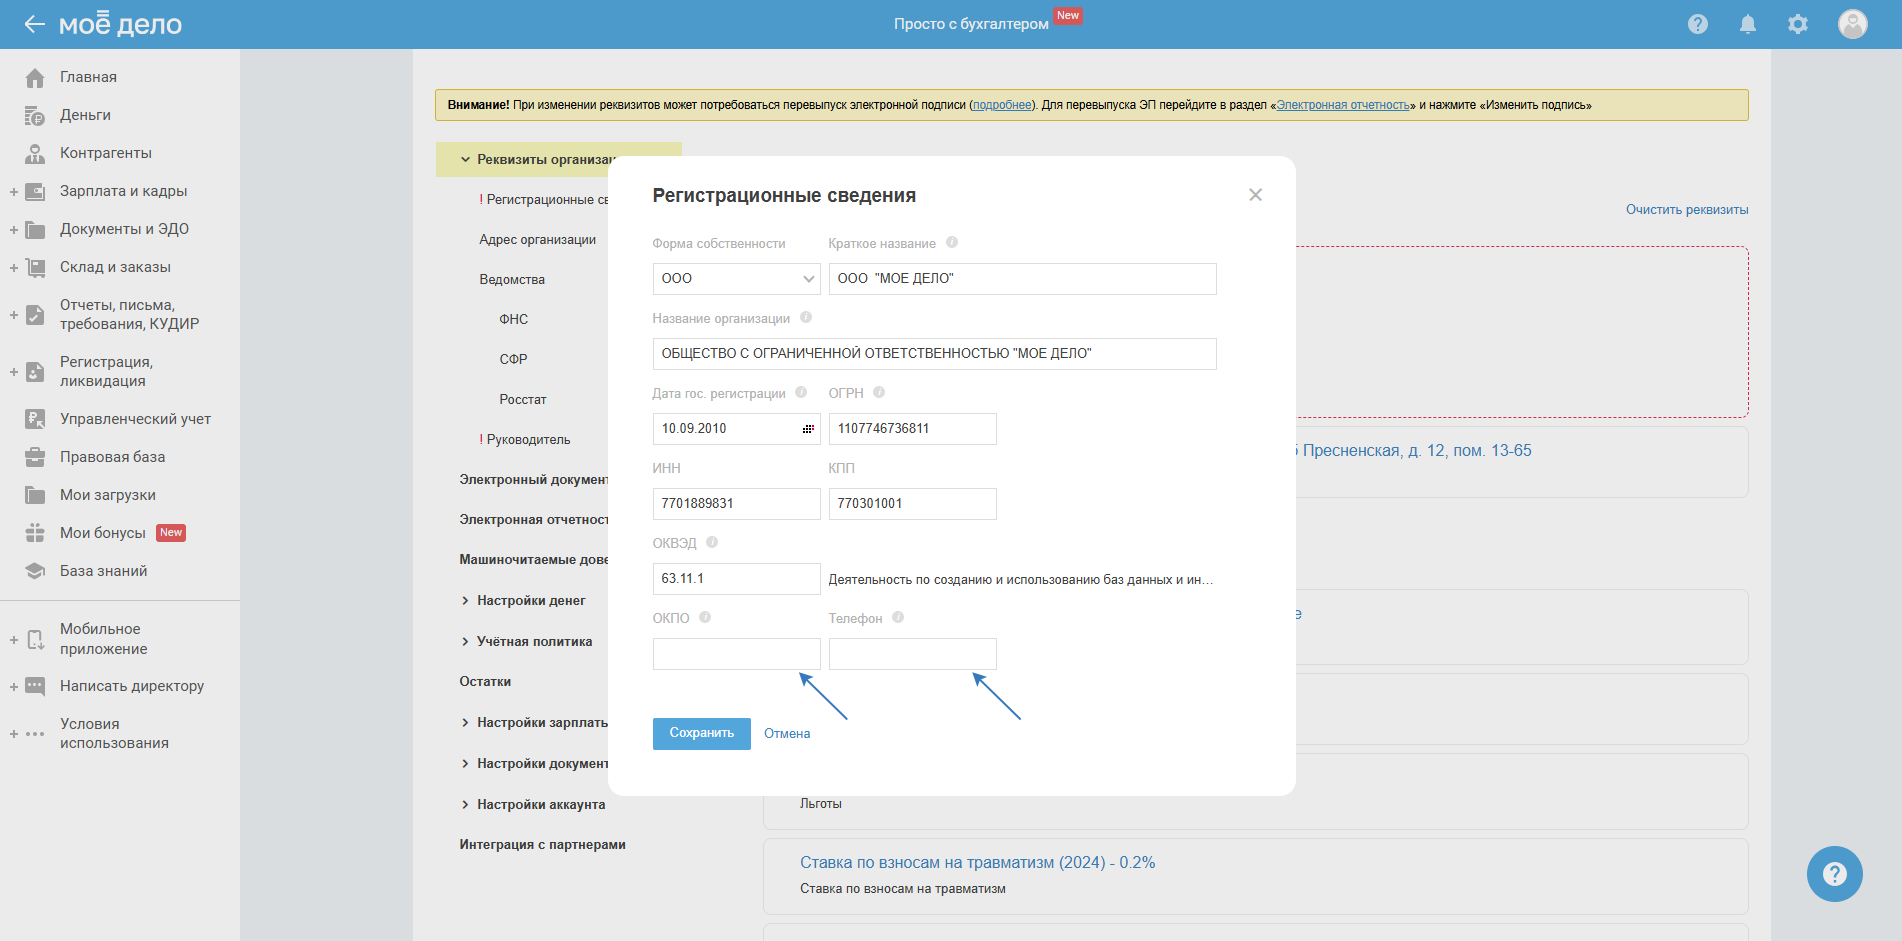The height and width of the screenshot is (941, 1902).
Task: Click the Мои бонусы gift icon
Action: 35,533
